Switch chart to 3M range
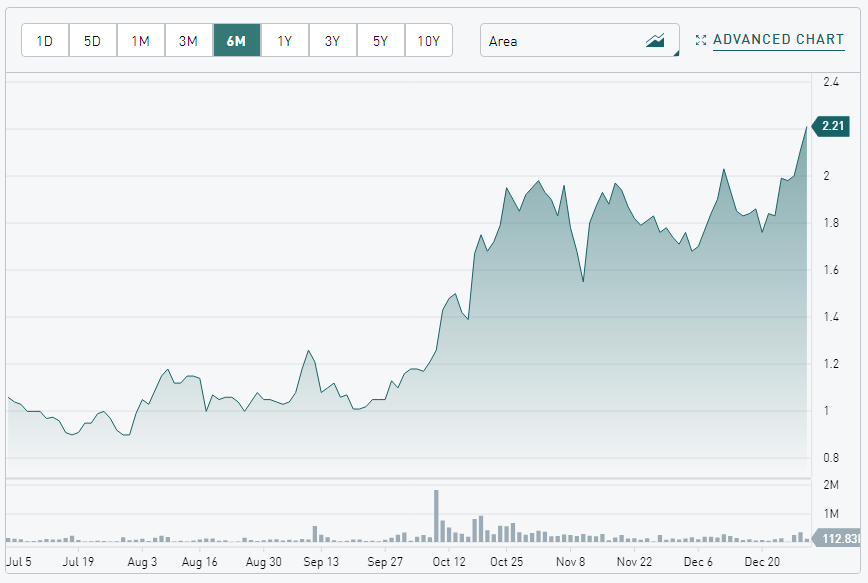 (188, 40)
